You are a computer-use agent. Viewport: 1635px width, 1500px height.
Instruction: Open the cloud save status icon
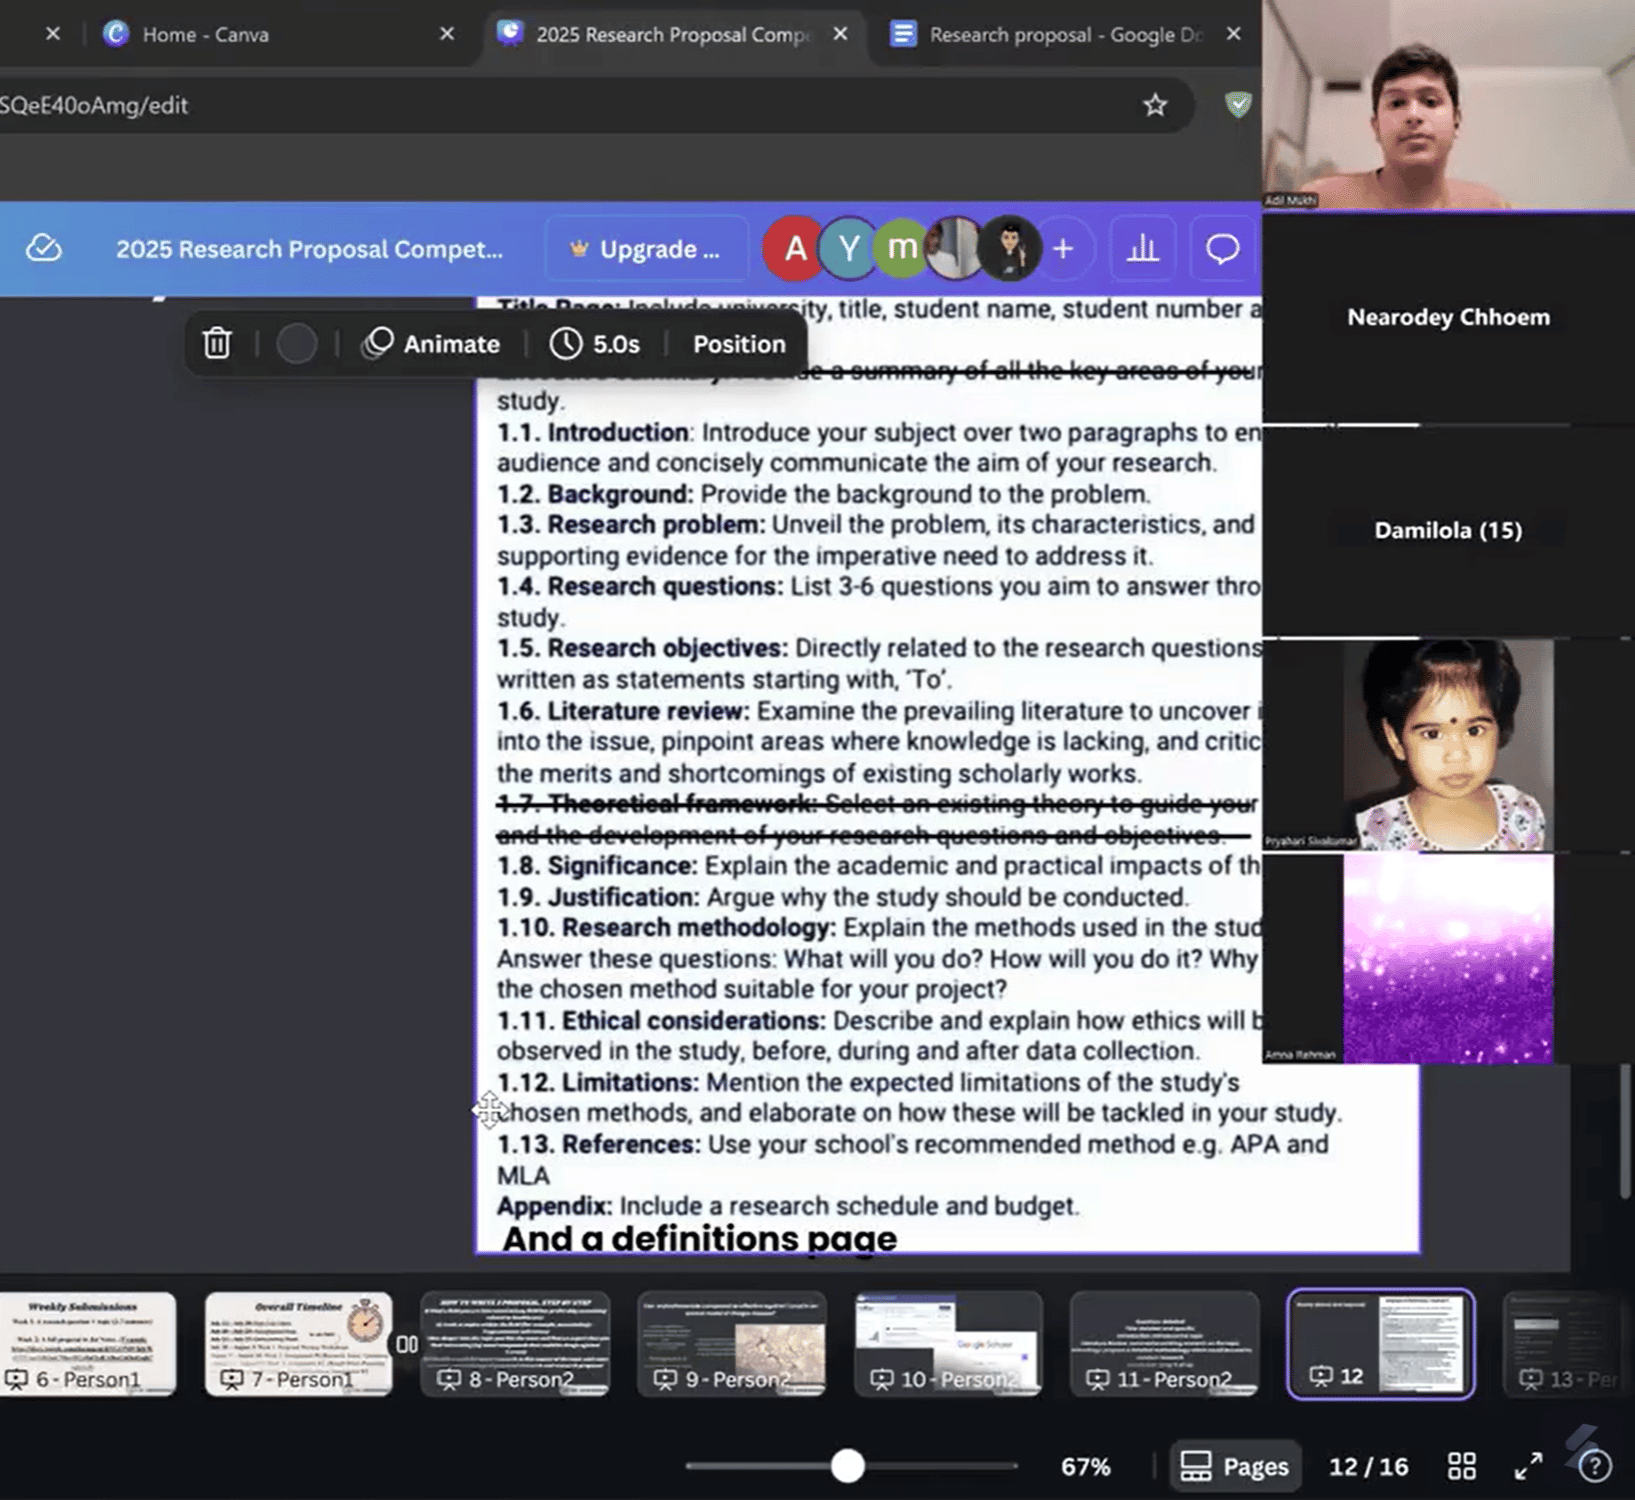coord(44,248)
